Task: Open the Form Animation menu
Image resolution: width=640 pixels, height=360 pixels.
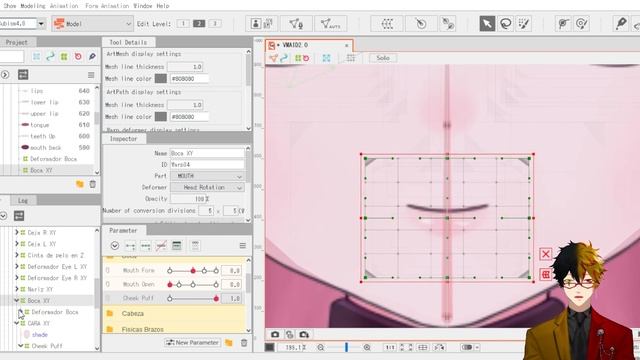Action: [107, 6]
